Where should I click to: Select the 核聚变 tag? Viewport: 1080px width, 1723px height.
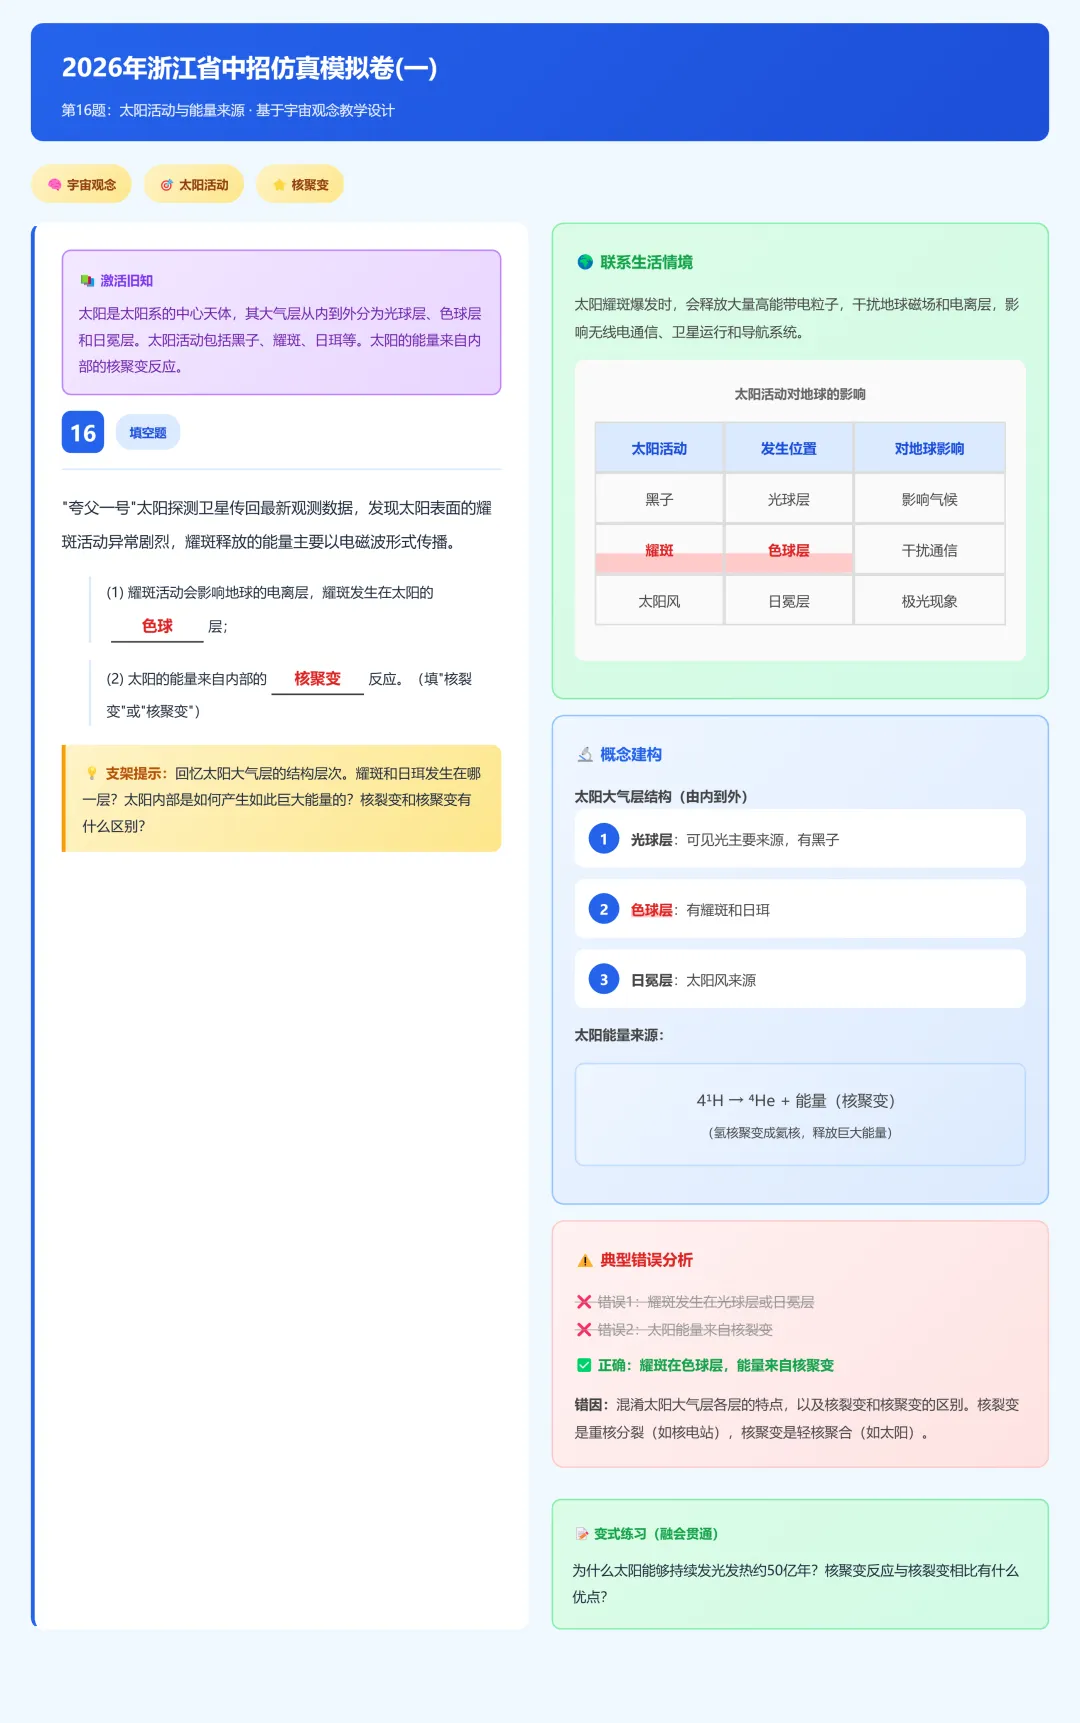pyautogui.click(x=300, y=184)
